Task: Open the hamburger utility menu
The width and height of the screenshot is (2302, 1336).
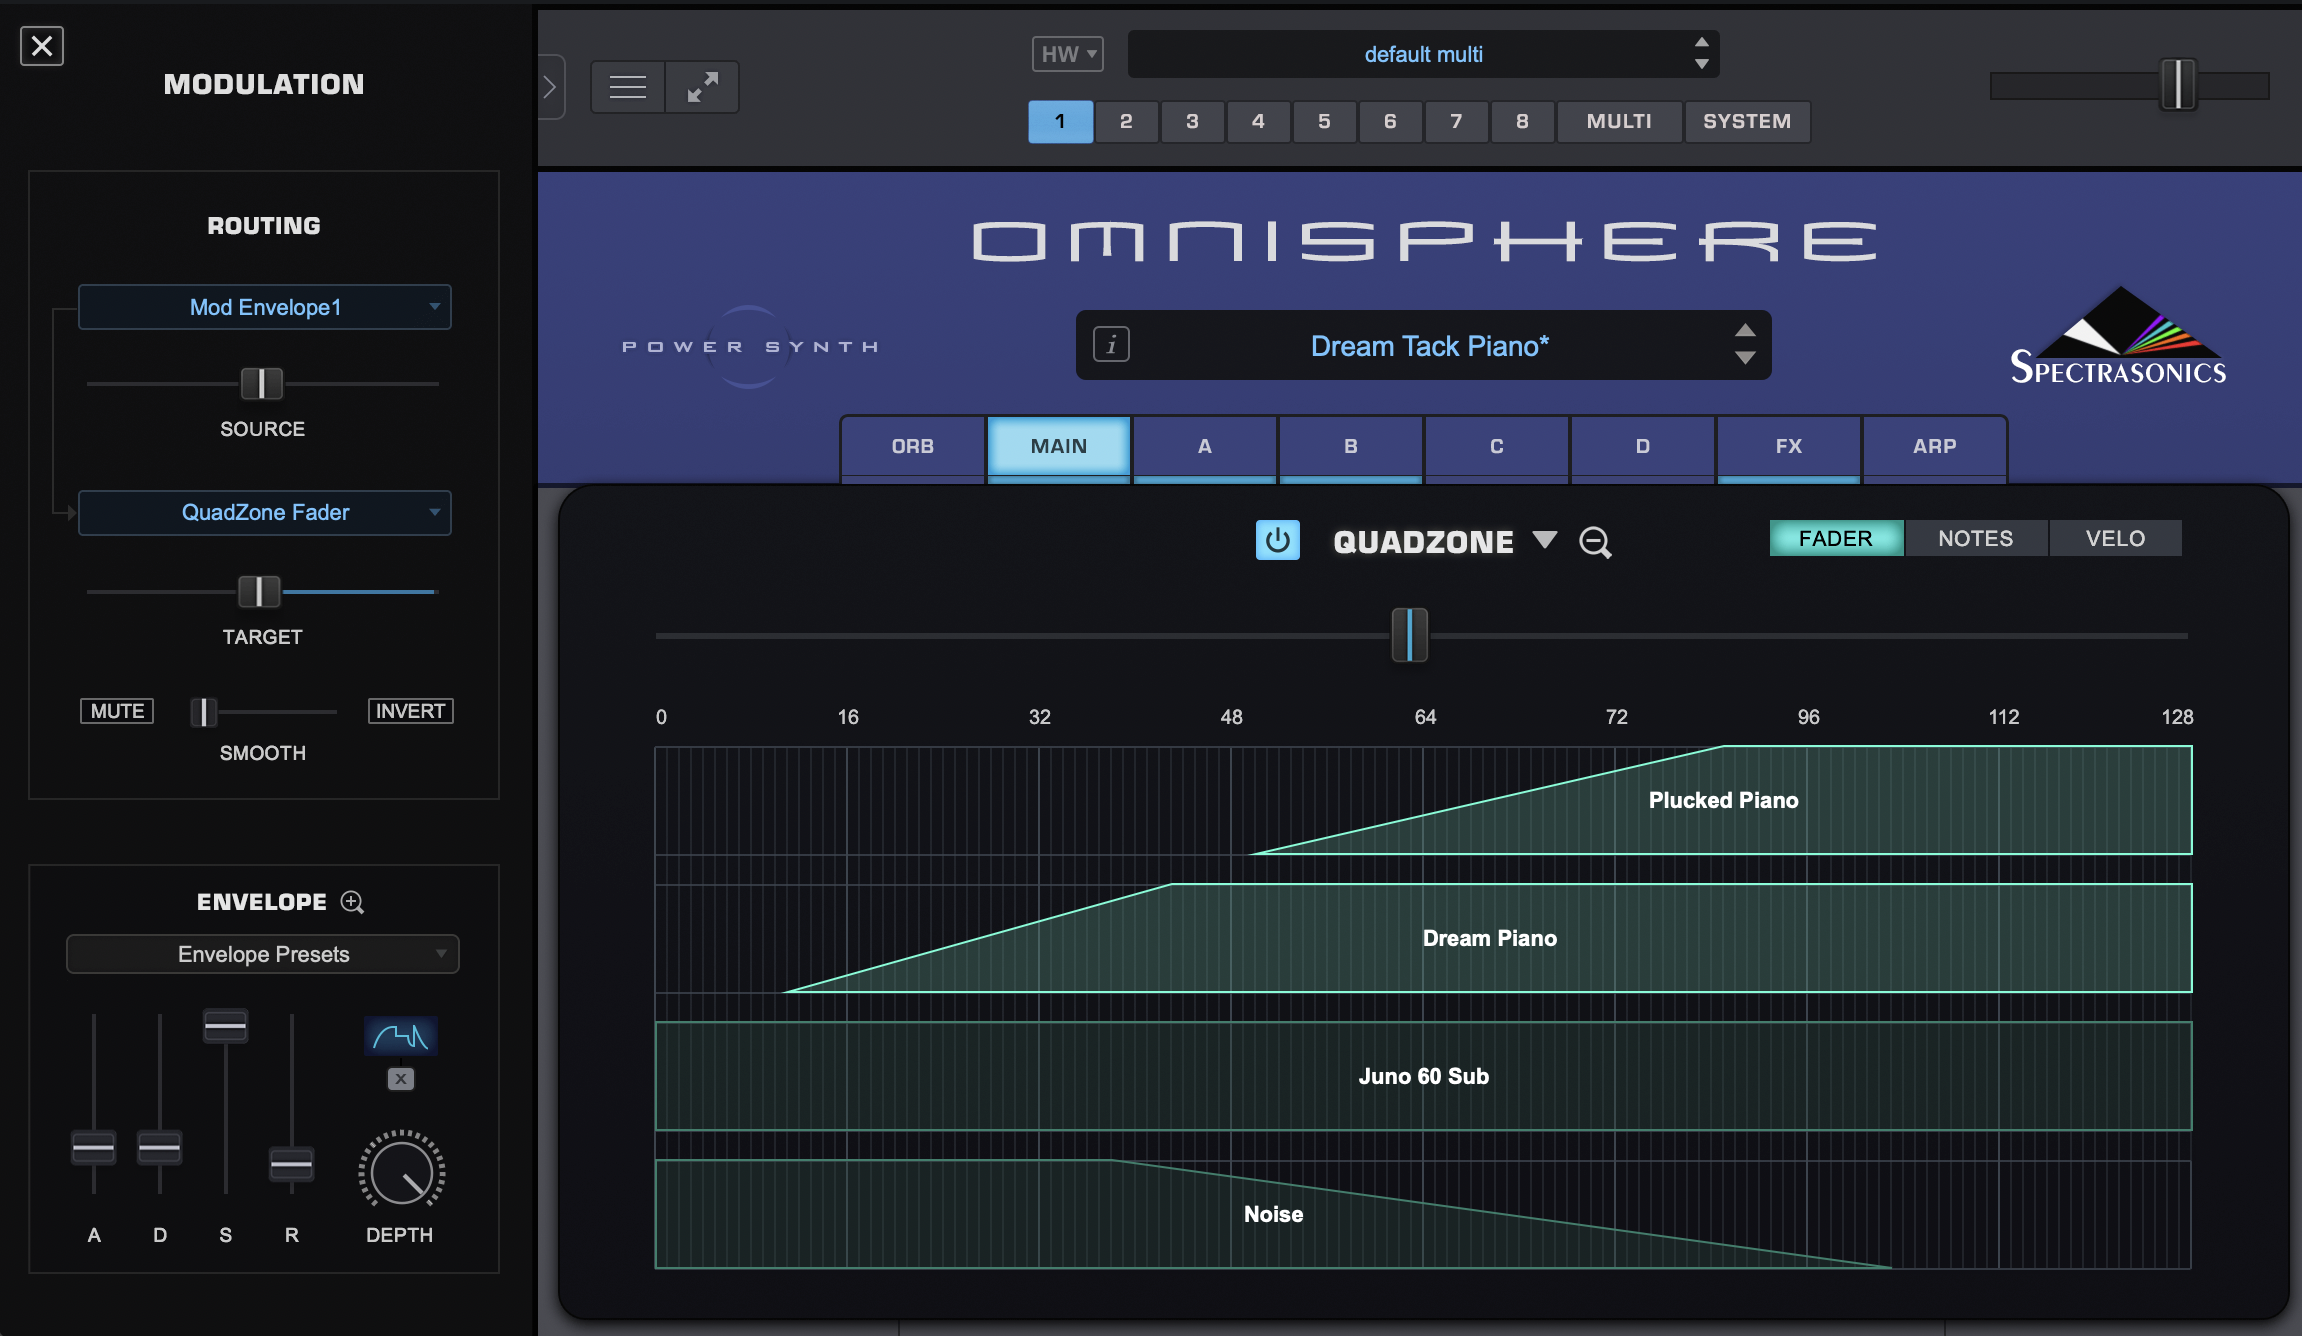Action: pos(628,87)
